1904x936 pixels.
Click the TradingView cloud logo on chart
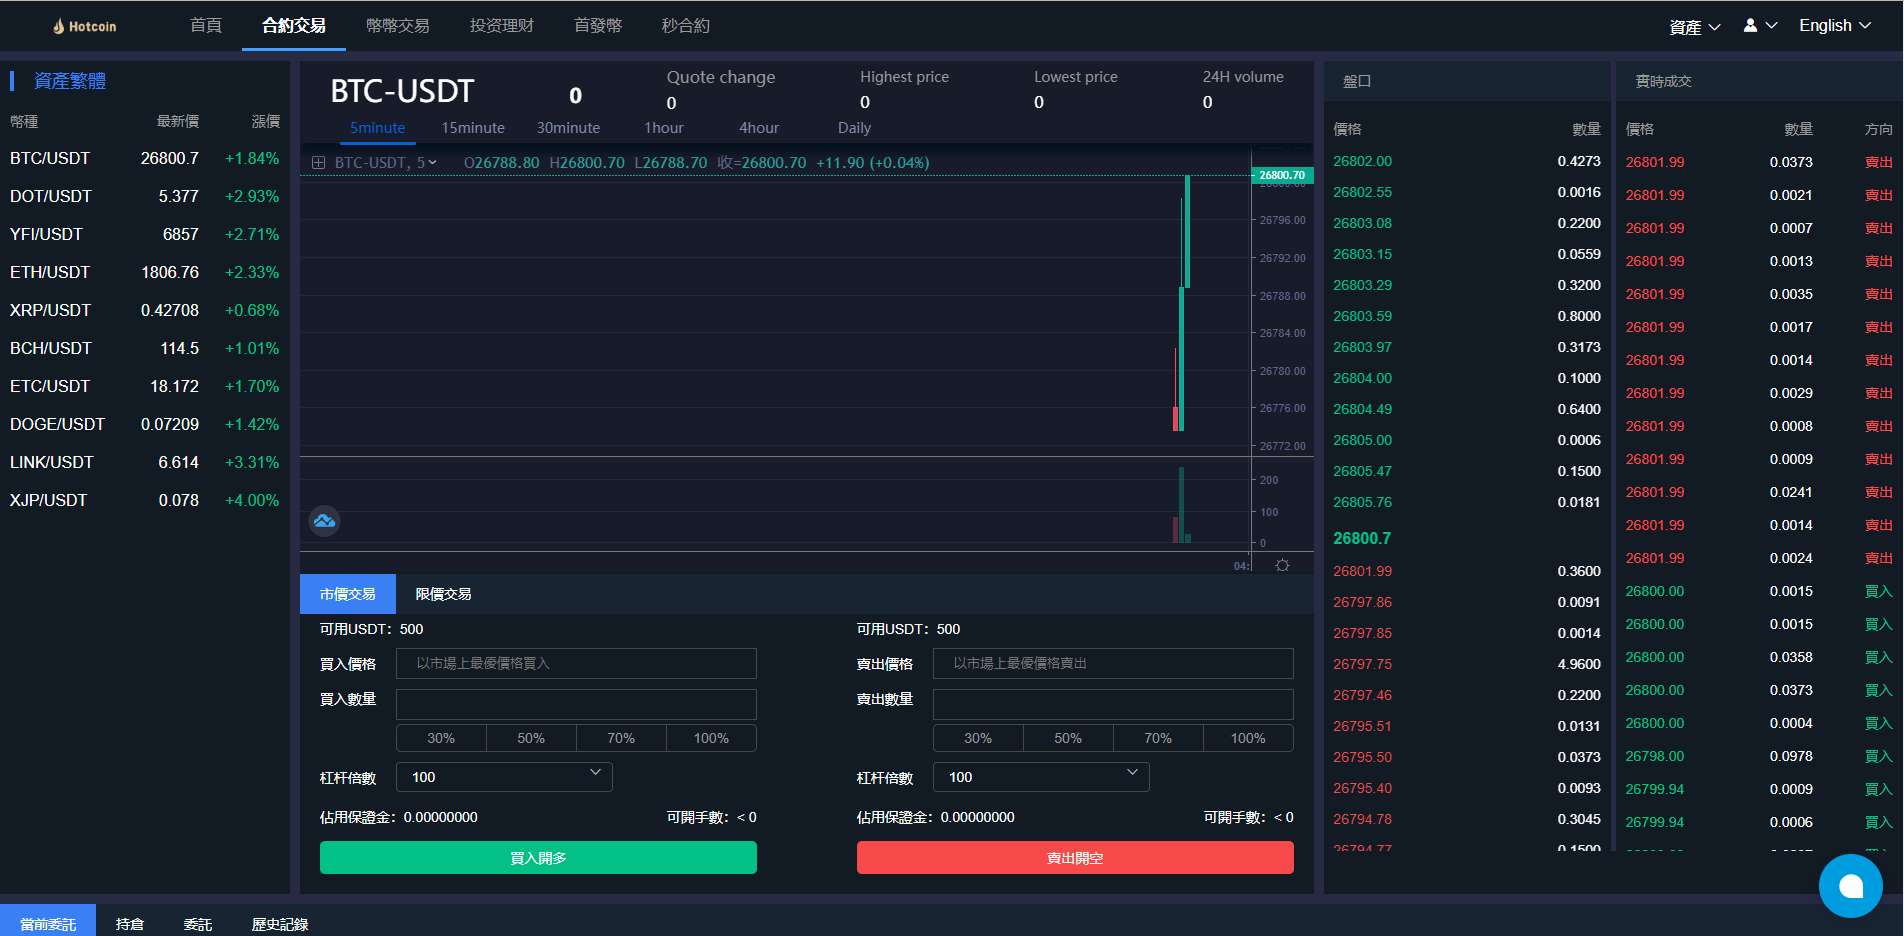[324, 521]
